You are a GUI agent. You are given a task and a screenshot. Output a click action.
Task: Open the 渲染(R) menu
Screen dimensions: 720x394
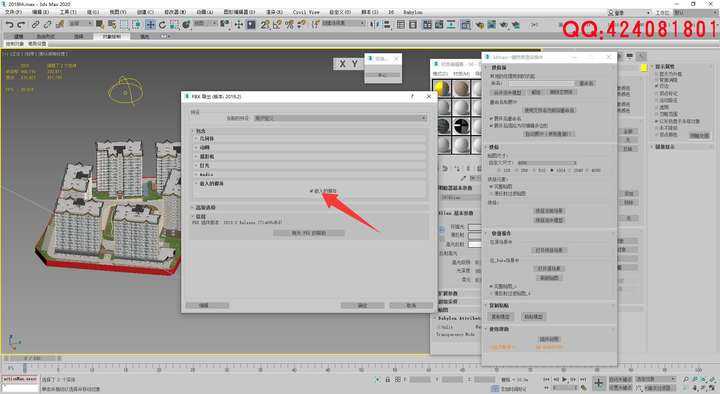coord(274,12)
